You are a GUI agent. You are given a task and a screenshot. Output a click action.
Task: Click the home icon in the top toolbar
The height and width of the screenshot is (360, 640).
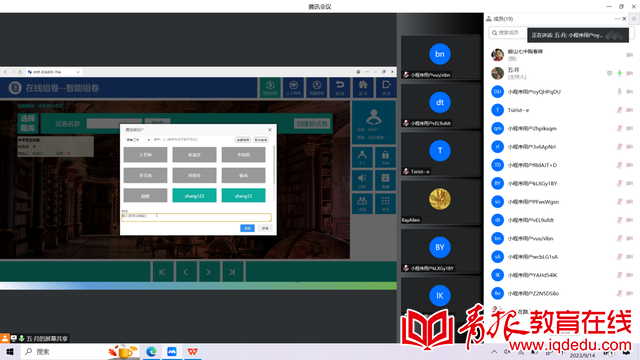(x=363, y=87)
